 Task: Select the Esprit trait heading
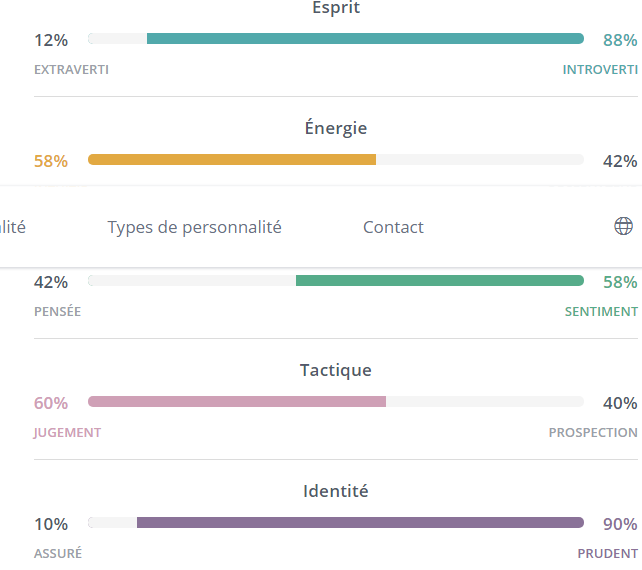tap(336, 8)
